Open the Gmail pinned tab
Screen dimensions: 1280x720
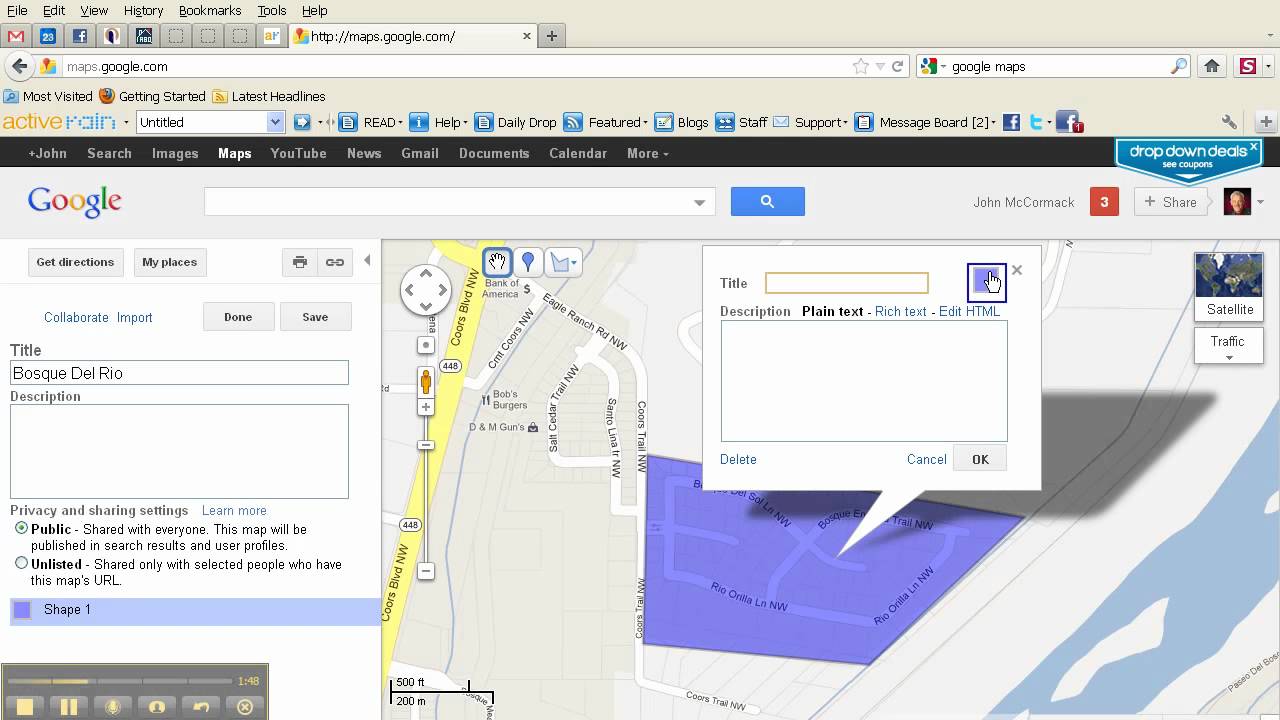pos(15,36)
